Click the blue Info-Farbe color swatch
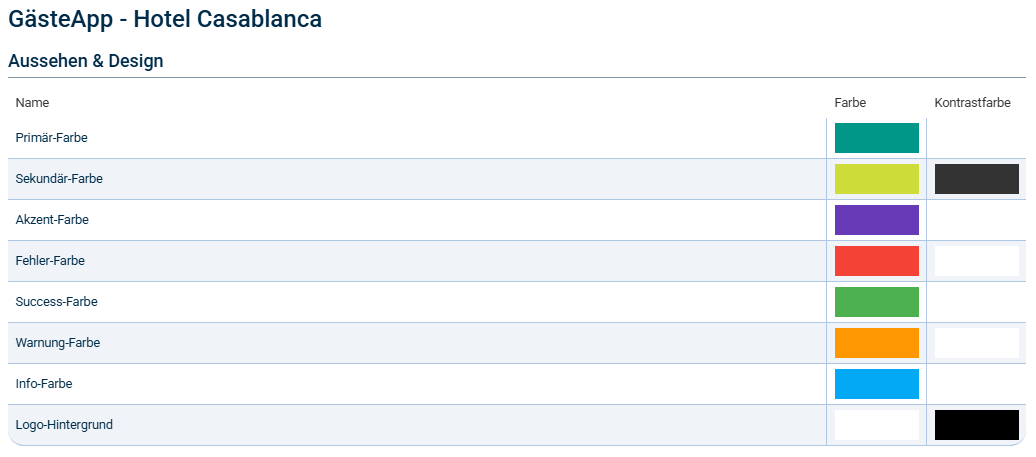Image resolution: width=1036 pixels, height=457 pixels. point(876,384)
